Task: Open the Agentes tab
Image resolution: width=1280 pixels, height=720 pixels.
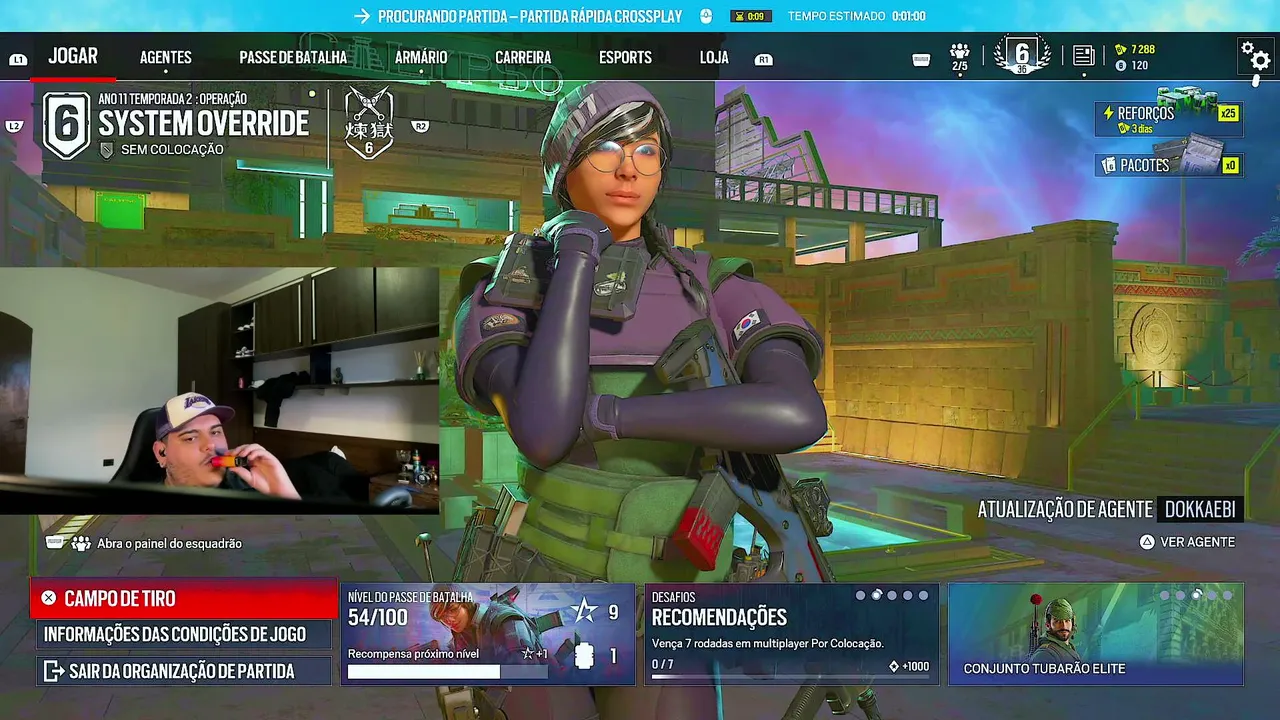Action: (x=166, y=57)
